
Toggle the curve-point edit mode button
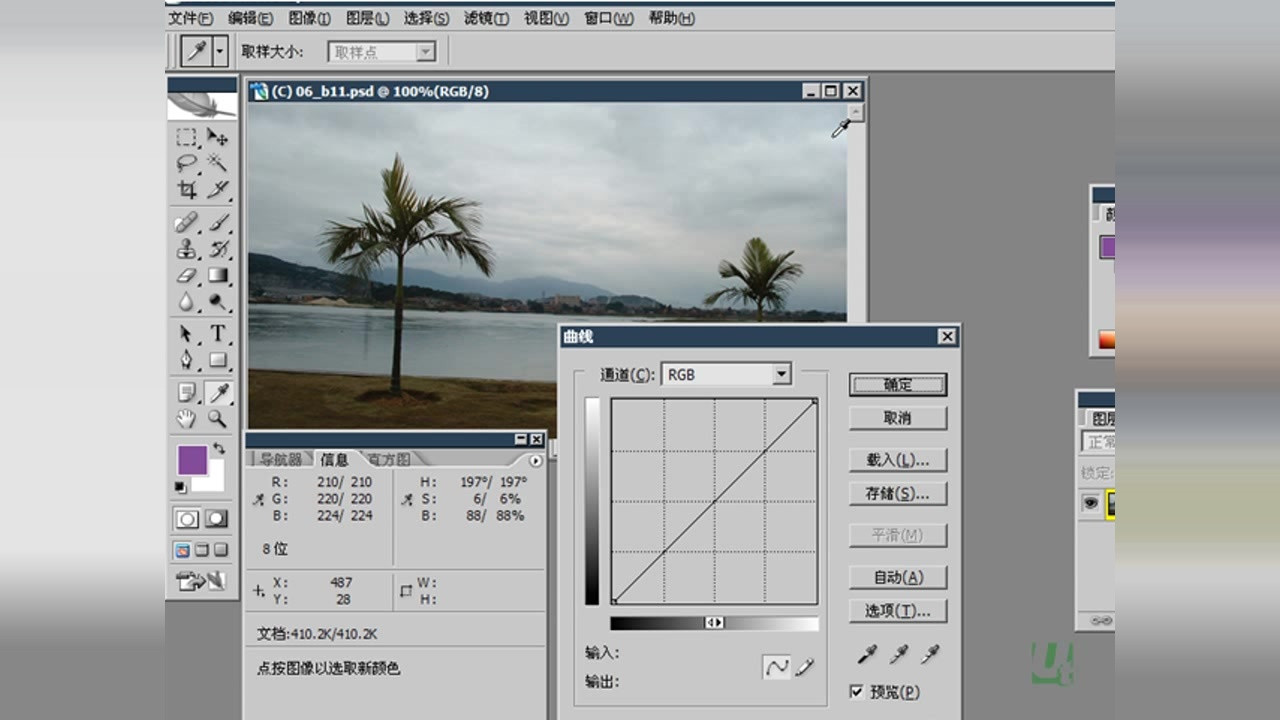click(x=776, y=667)
